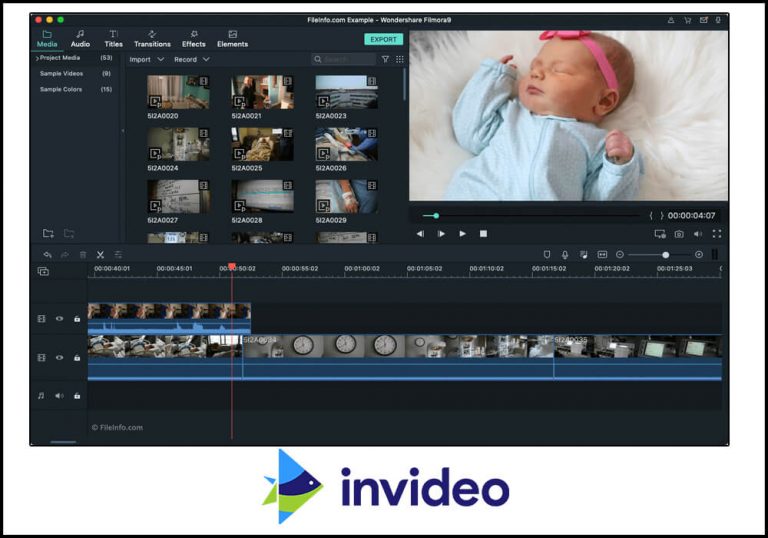This screenshot has height=538, width=768.
Task: Select clip thumbnail 5I2A0025
Action: 263,144
